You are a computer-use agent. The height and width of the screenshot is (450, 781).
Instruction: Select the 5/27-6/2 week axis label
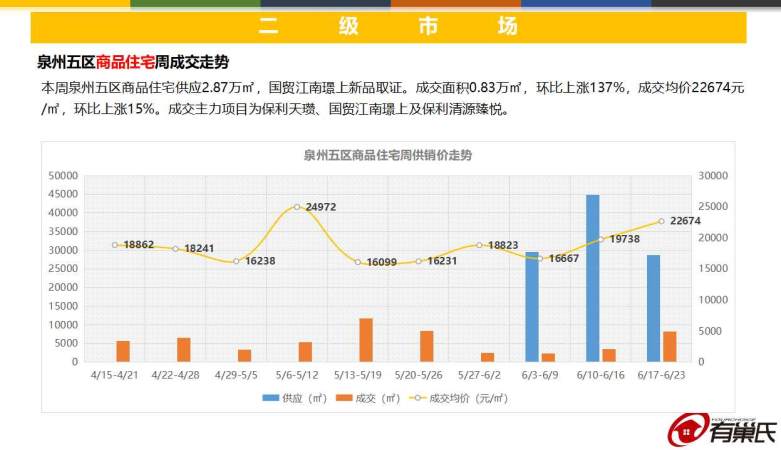[479, 375]
